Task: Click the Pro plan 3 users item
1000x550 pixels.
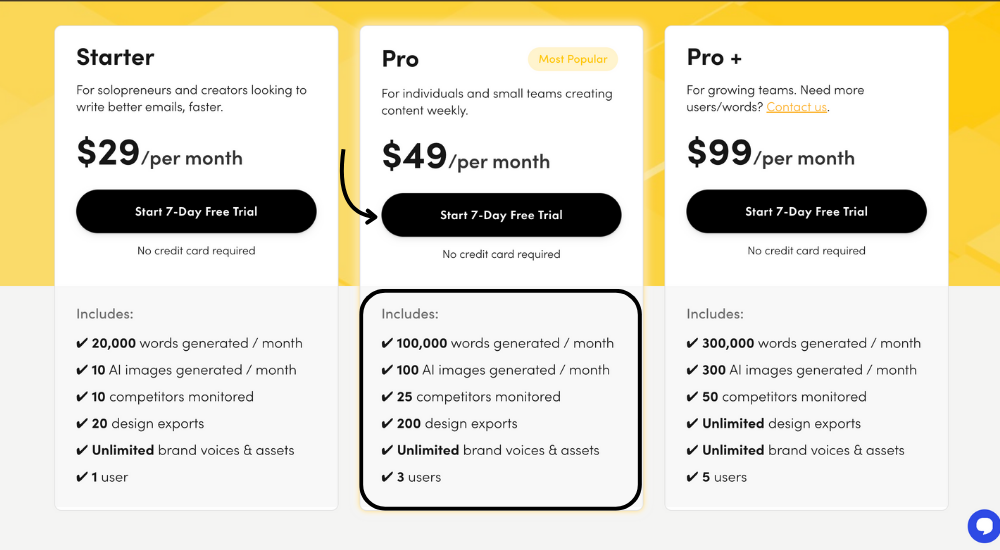Action: click(x=411, y=477)
